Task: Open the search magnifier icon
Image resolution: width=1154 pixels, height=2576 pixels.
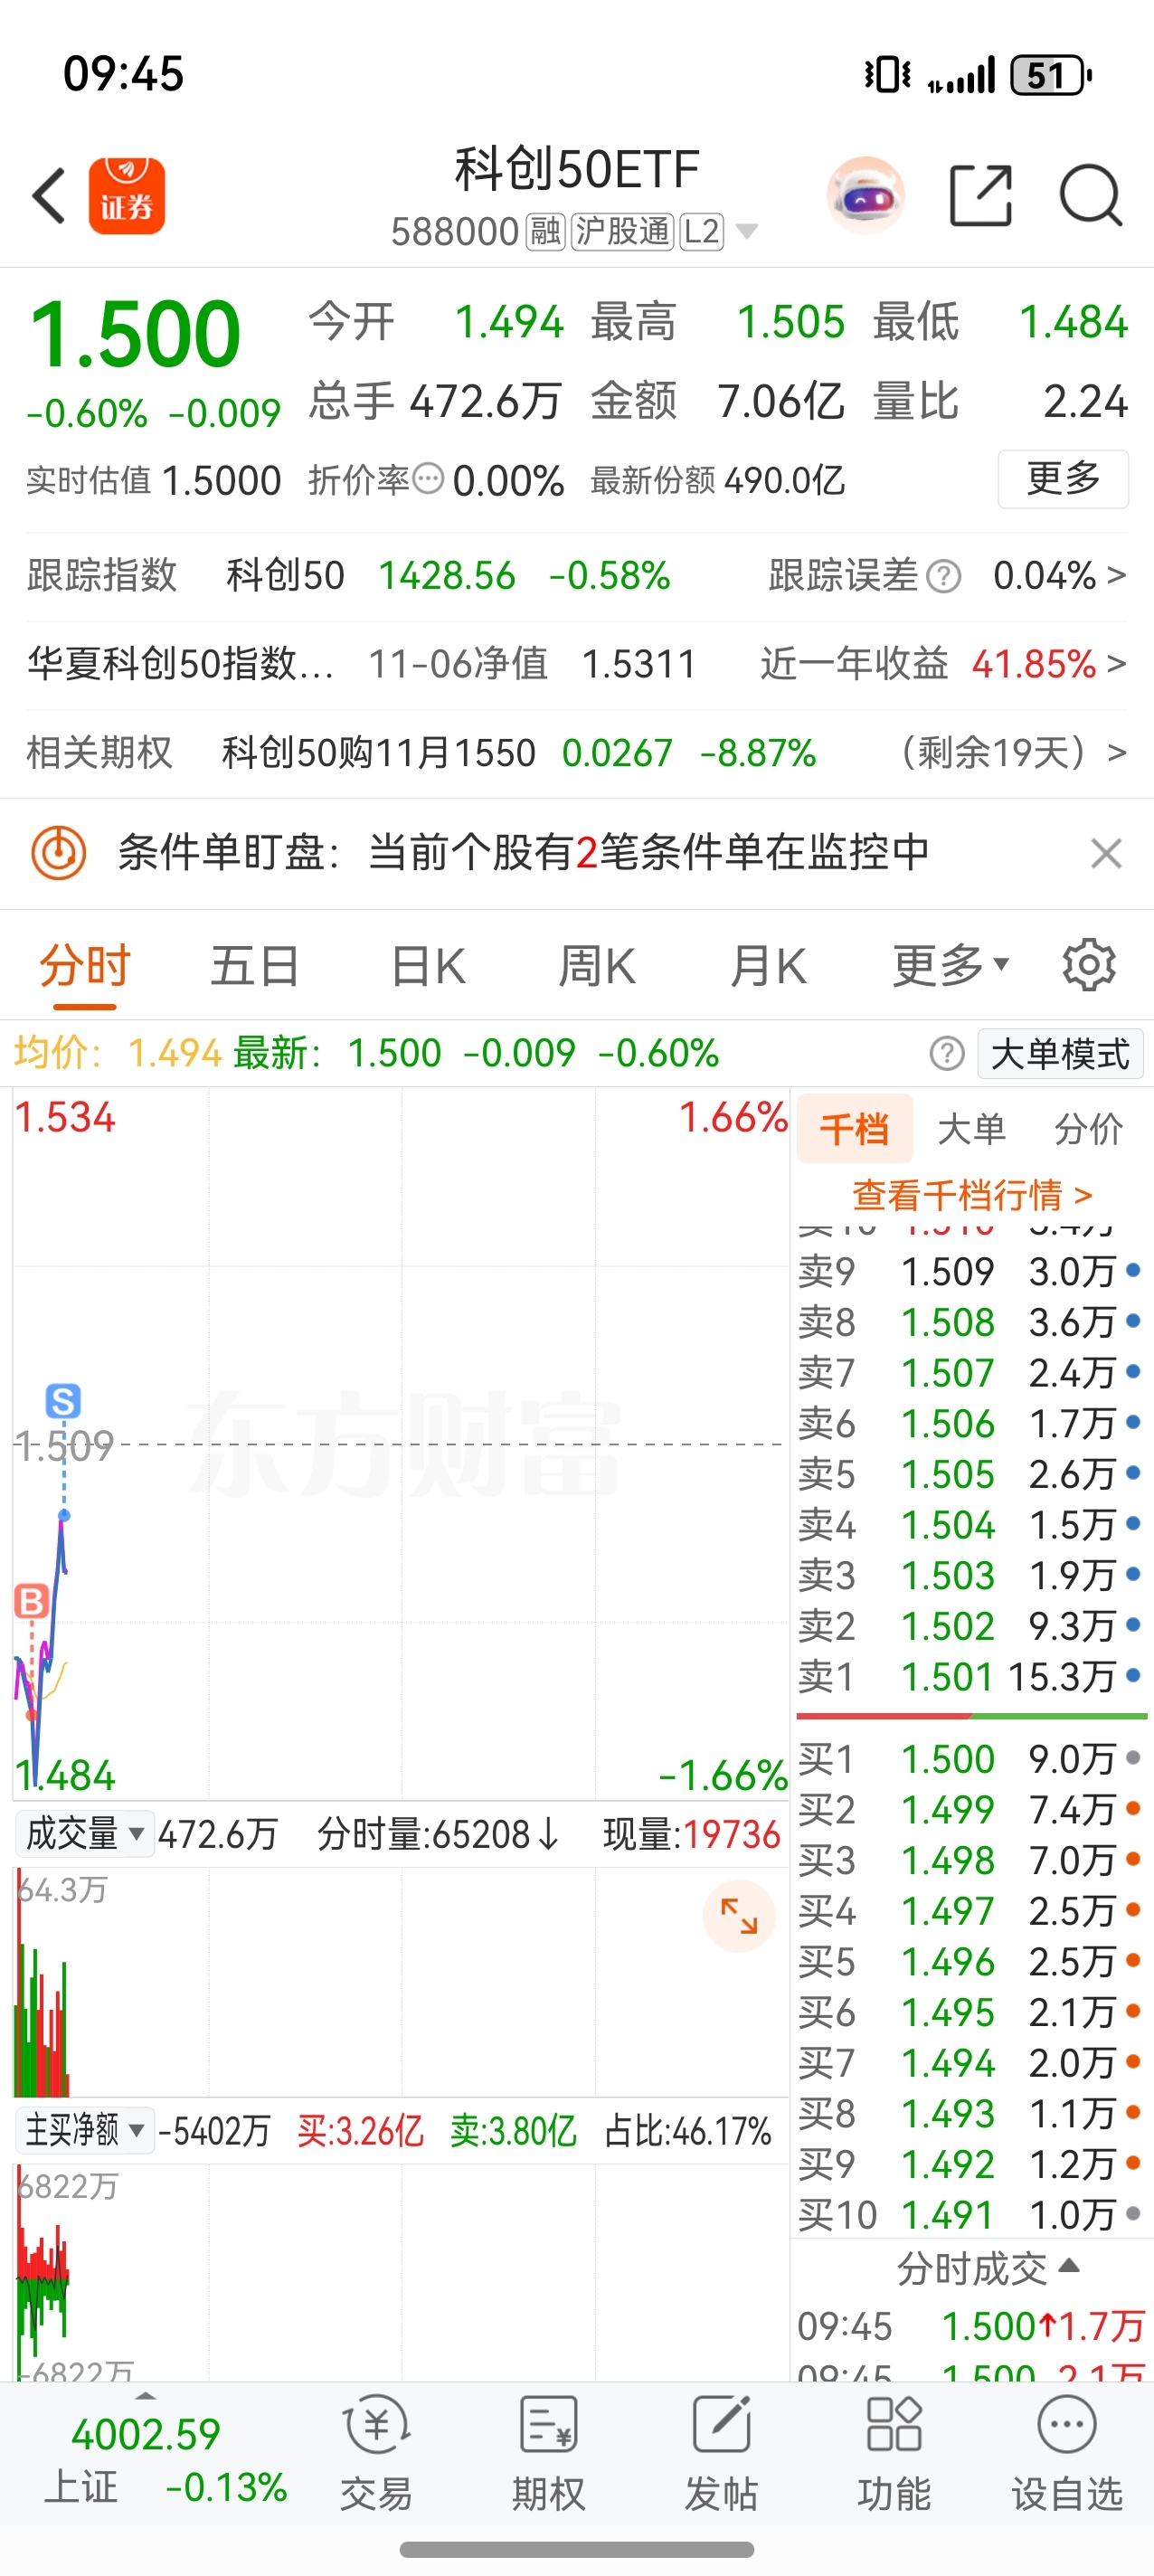Action: (x=1090, y=195)
